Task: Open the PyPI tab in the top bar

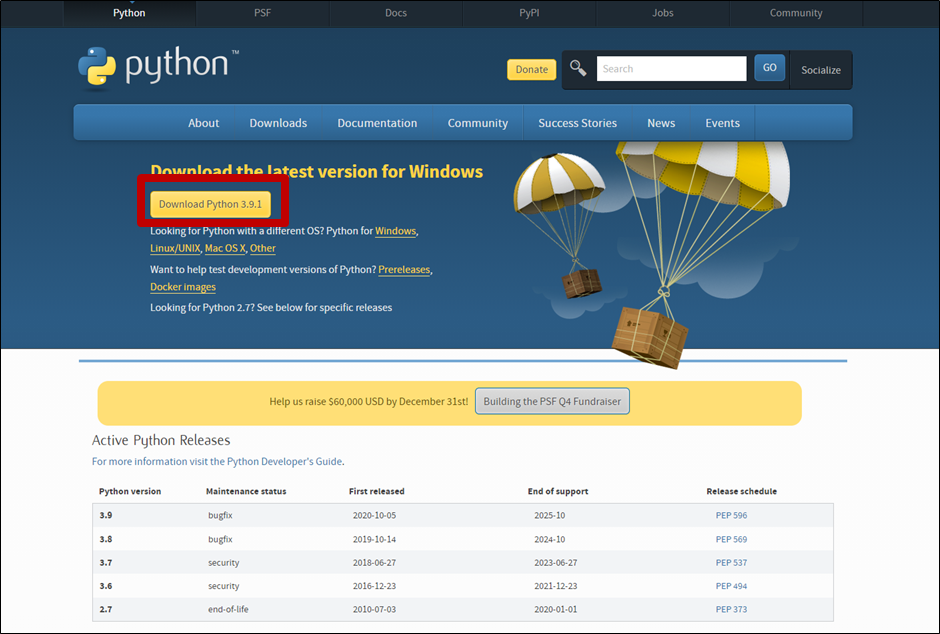Action: pyautogui.click(x=529, y=13)
